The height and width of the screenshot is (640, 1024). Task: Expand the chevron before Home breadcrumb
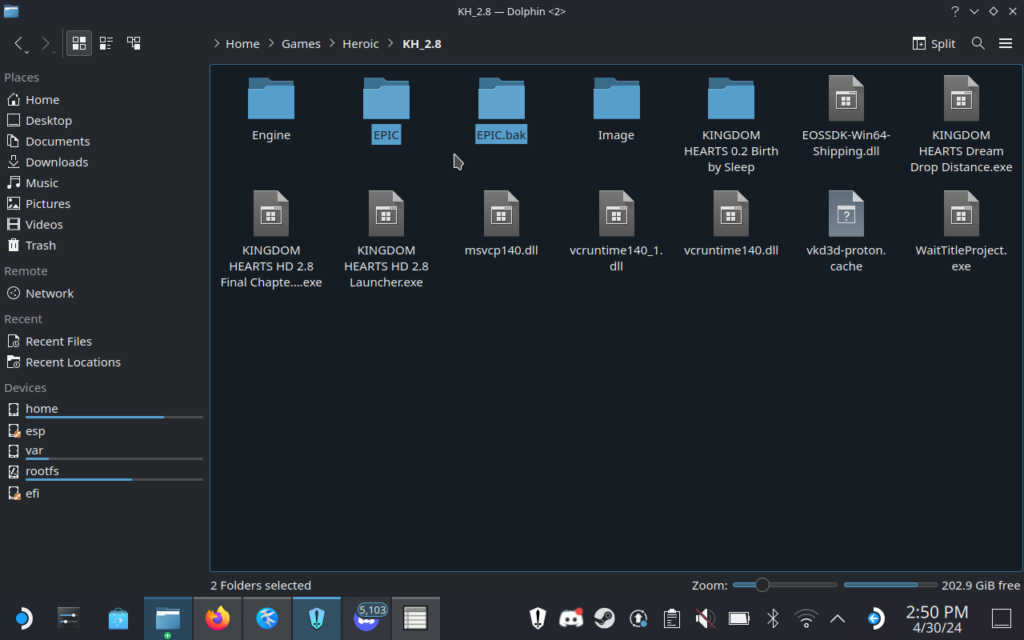pyautogui.click(x=216, y=44)
